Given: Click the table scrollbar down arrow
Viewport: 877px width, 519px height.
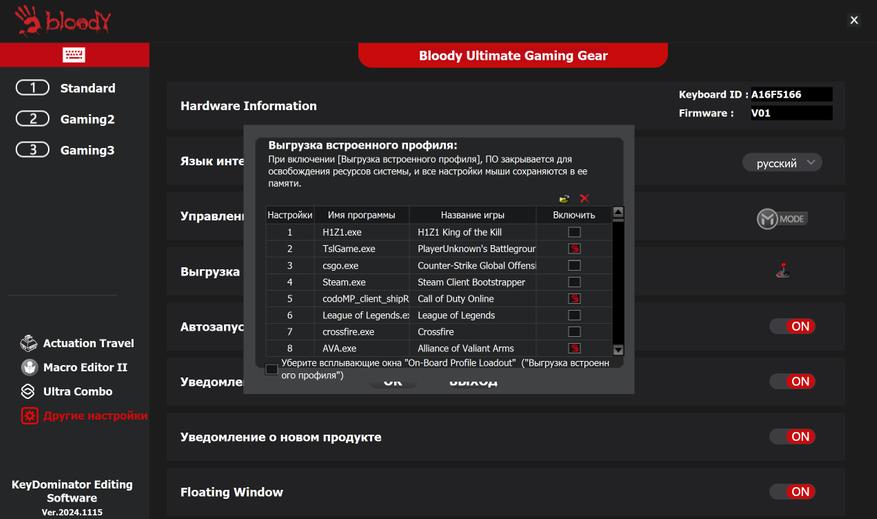Looking at the screenshot, I should pos(618,350).
